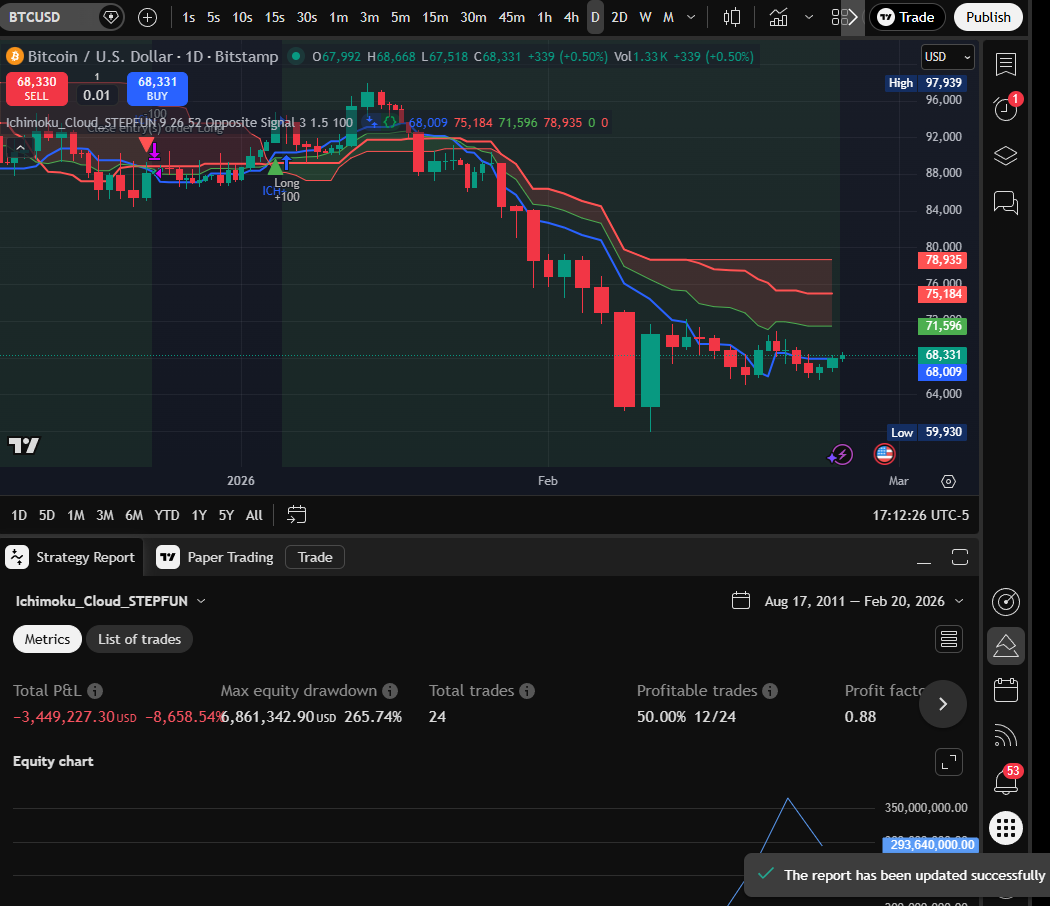Open Streams via the broadcast icon

pos(1005,736)
